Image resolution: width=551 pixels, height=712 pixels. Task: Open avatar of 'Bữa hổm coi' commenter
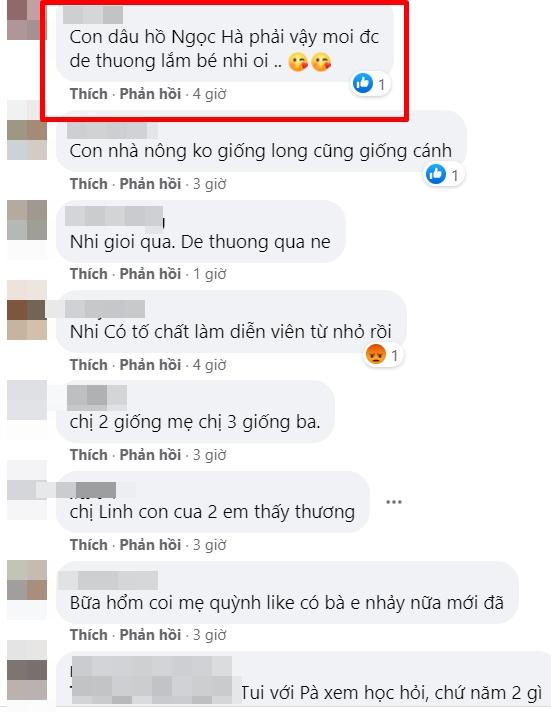click(27, 580)
